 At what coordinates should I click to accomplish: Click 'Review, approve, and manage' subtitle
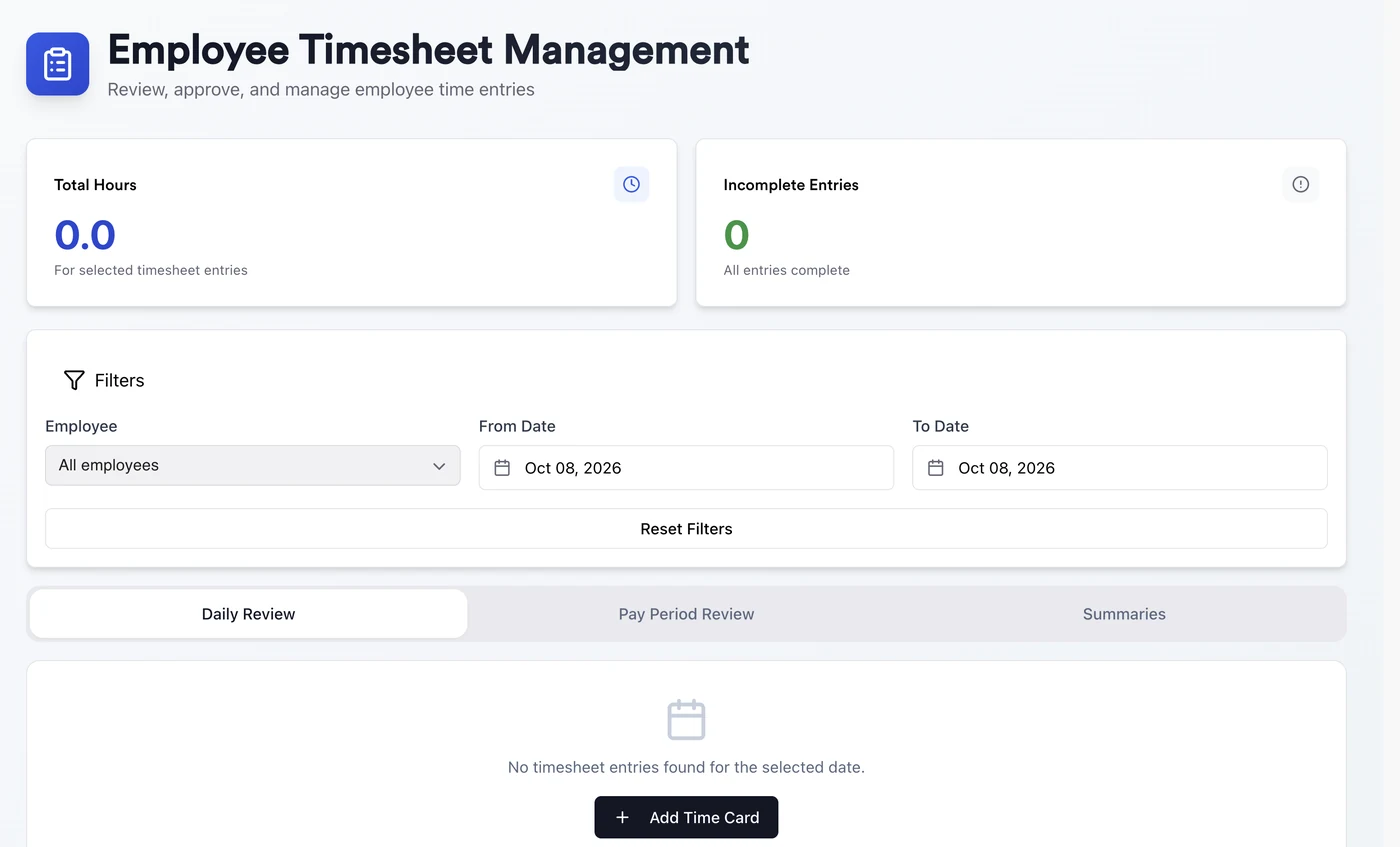click(x=321, y=89)
